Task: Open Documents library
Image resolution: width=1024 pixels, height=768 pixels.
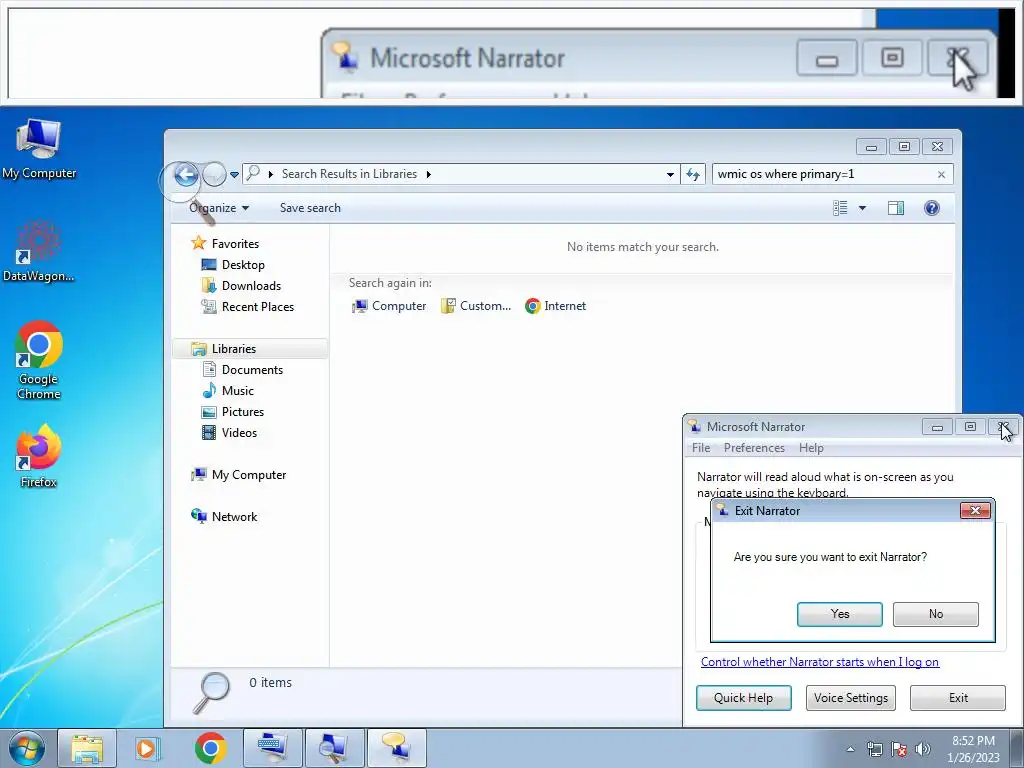Action: (x=242, y=370)
